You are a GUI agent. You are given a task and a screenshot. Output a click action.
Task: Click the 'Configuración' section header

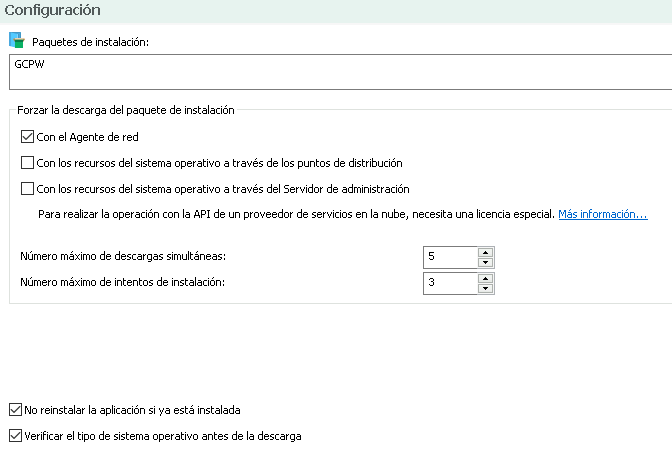pos(51,9)
